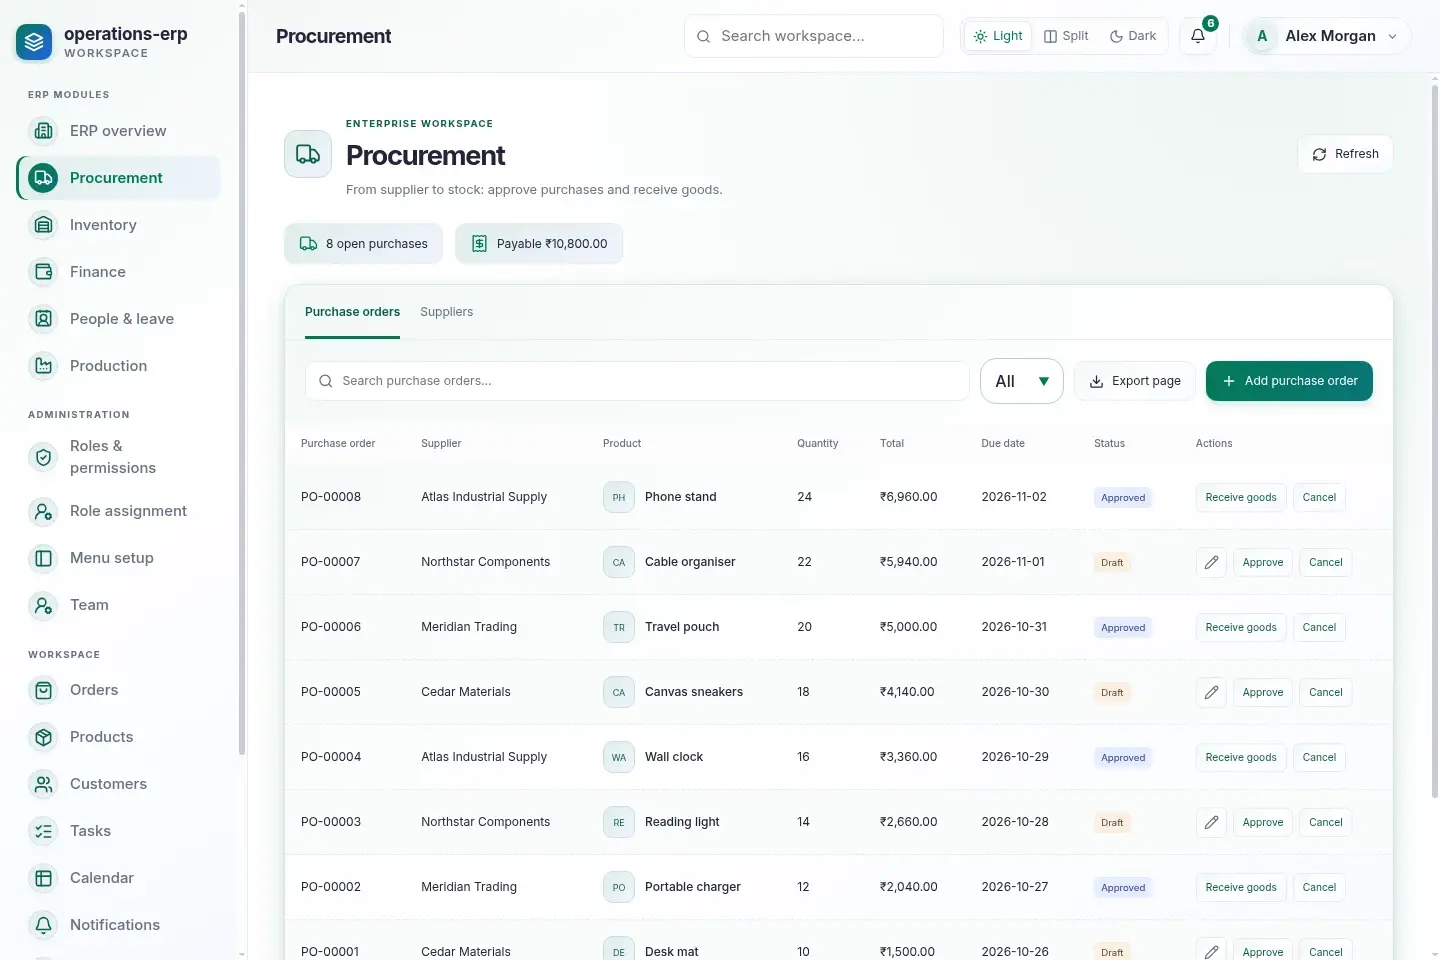Focus the Search workspace field
Screen dimensions: 1440x960
tap(814, 36)
